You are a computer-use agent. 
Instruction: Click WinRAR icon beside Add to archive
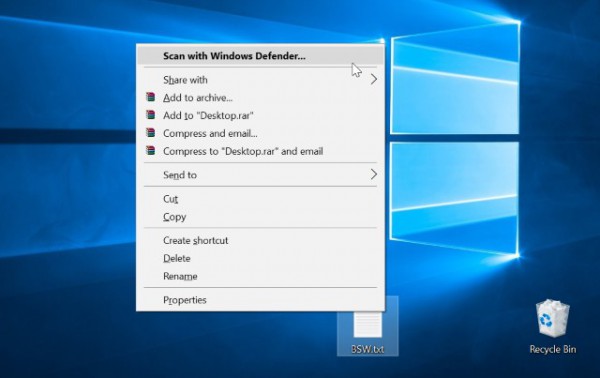(151, 97)
